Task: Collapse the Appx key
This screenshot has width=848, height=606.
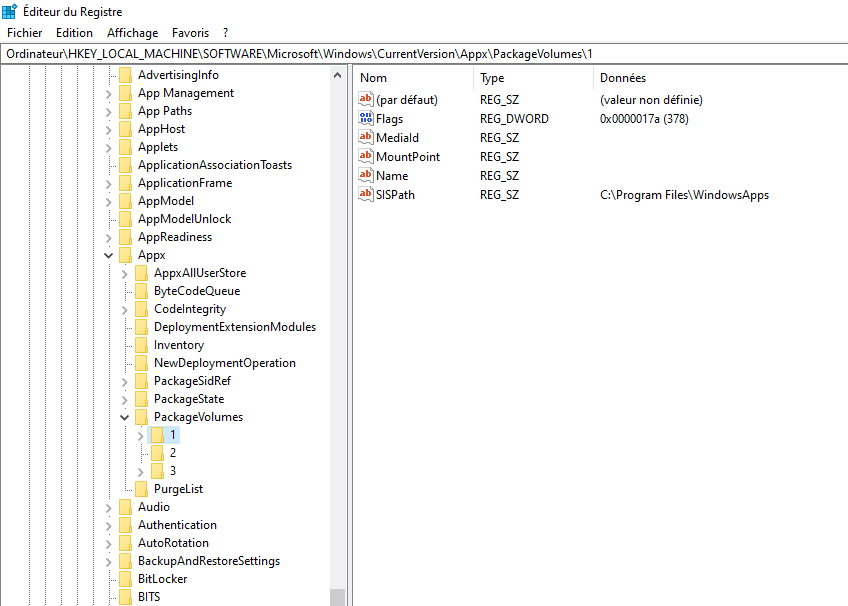Action: point(109,255)
